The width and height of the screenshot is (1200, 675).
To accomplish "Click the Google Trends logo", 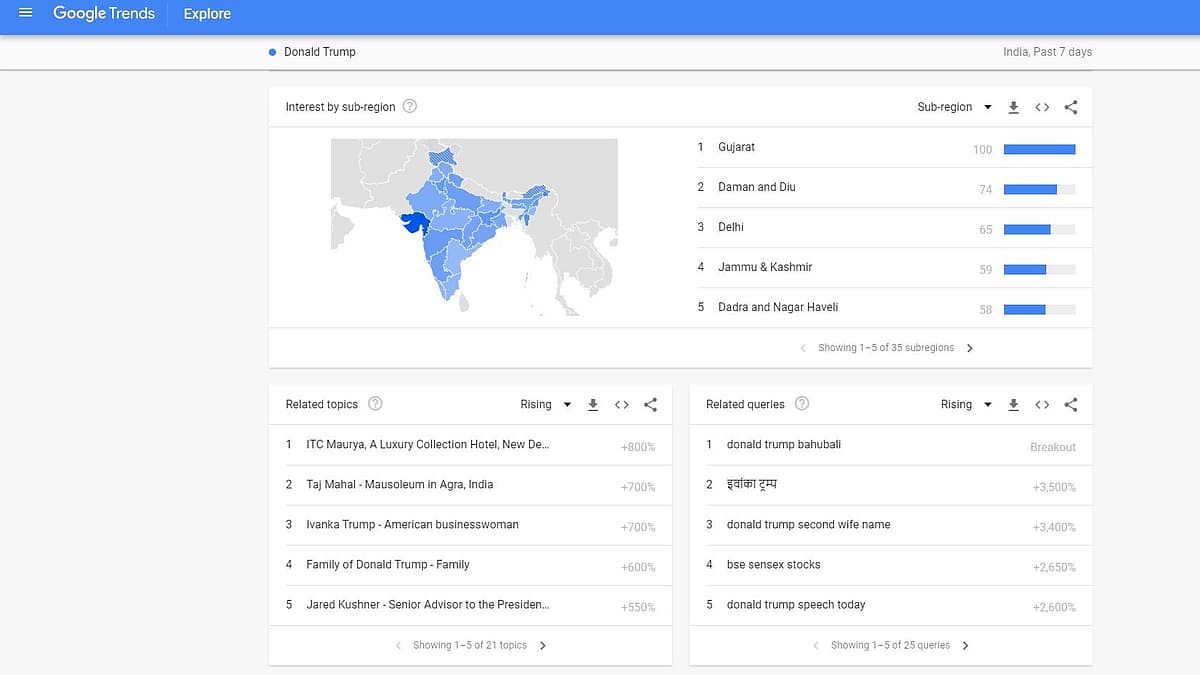I will pos(103,14).
